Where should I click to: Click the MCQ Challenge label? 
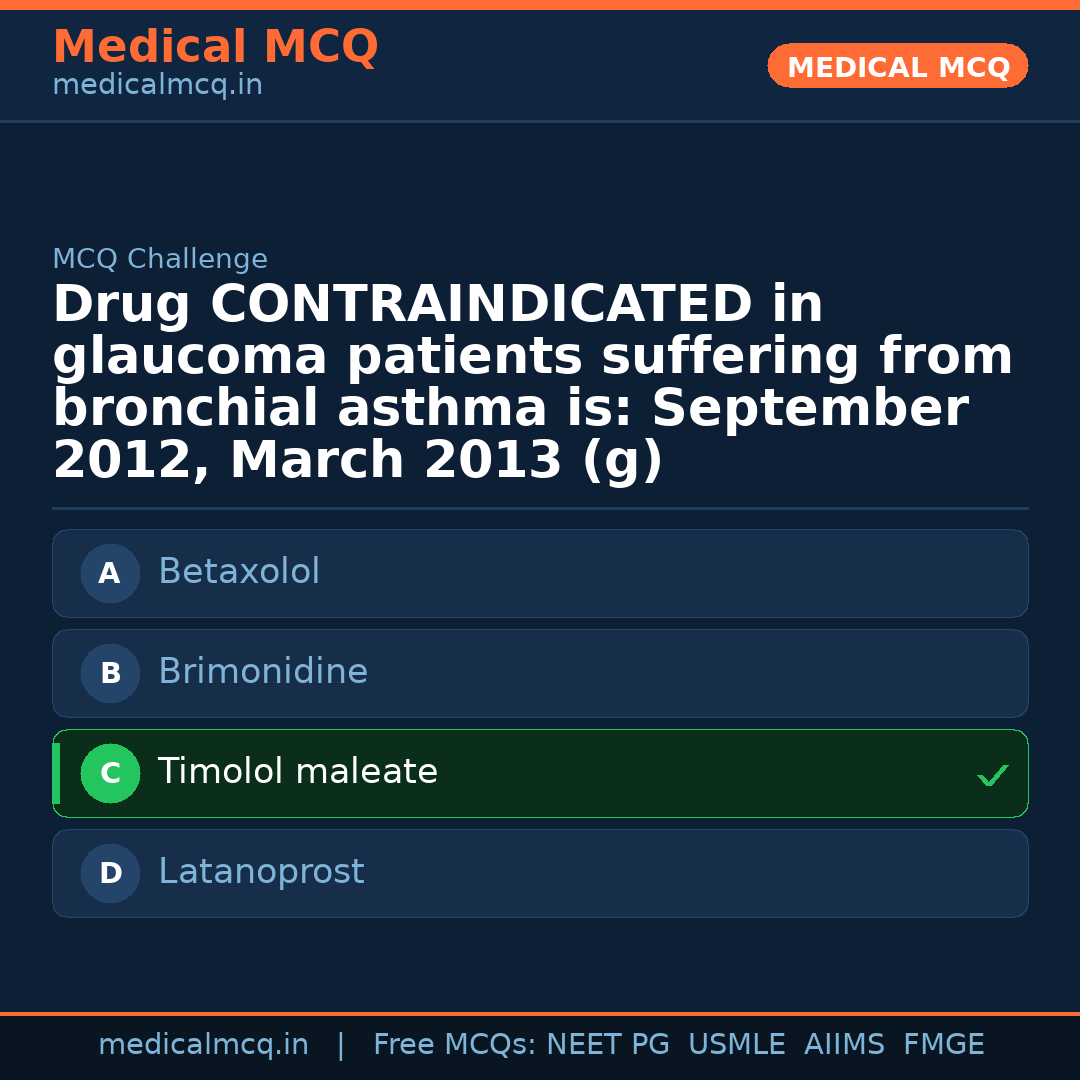coord(160,260)
